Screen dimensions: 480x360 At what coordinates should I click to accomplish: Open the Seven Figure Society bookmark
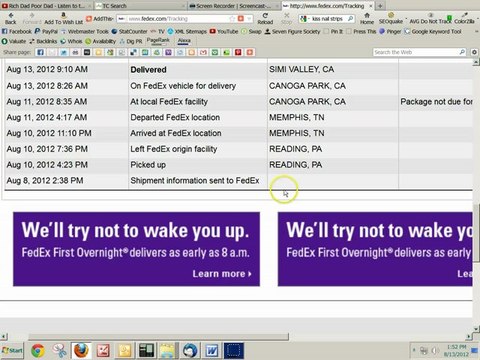coord(292,31)
